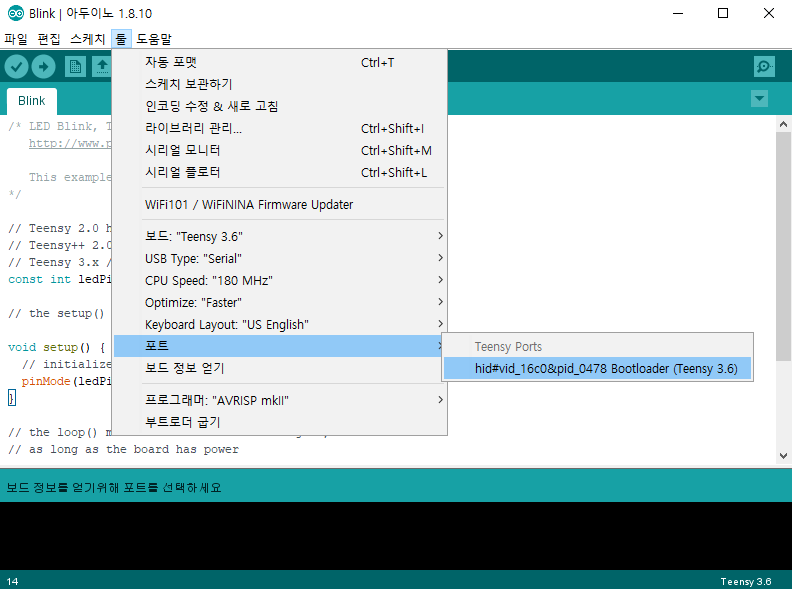Expand CPU Speed: "180 MHz" submenu
Image resolution: width=792 pixels, height=589 pixels.
280,280
